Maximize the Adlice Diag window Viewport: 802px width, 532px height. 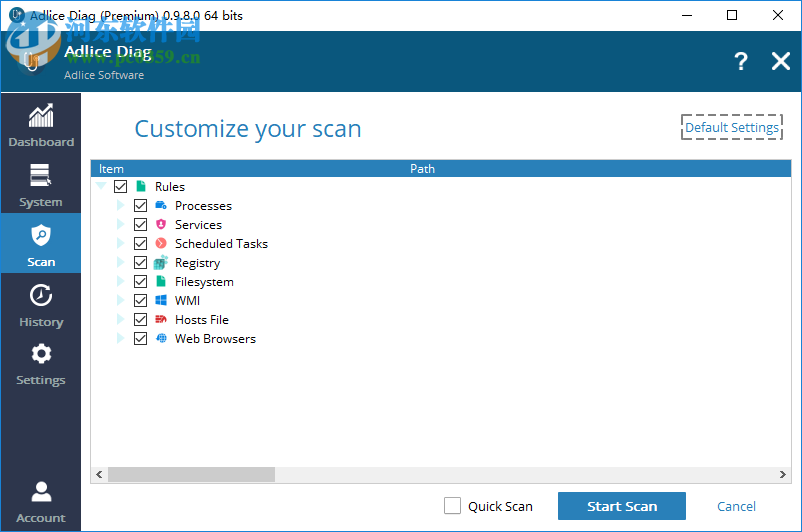pos(732,15)
